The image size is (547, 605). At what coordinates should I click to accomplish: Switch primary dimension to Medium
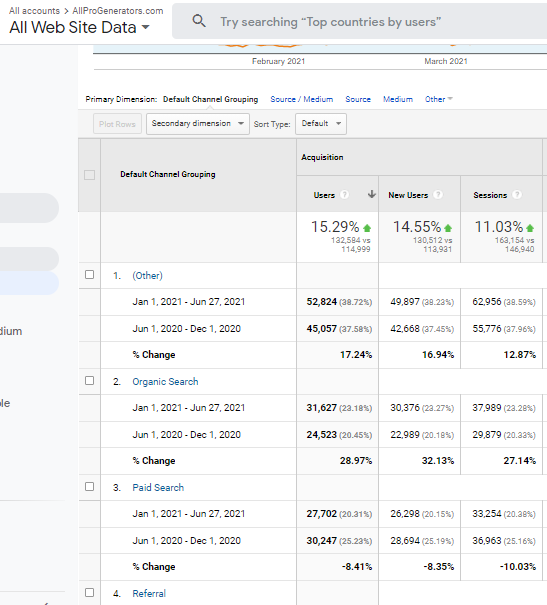coord(398,99)
